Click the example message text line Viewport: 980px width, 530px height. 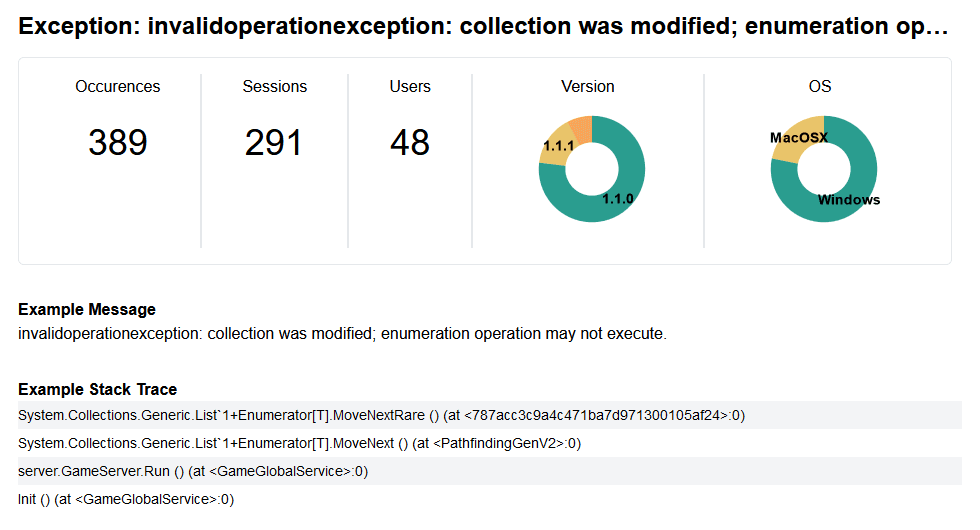(x=342, y=333)
